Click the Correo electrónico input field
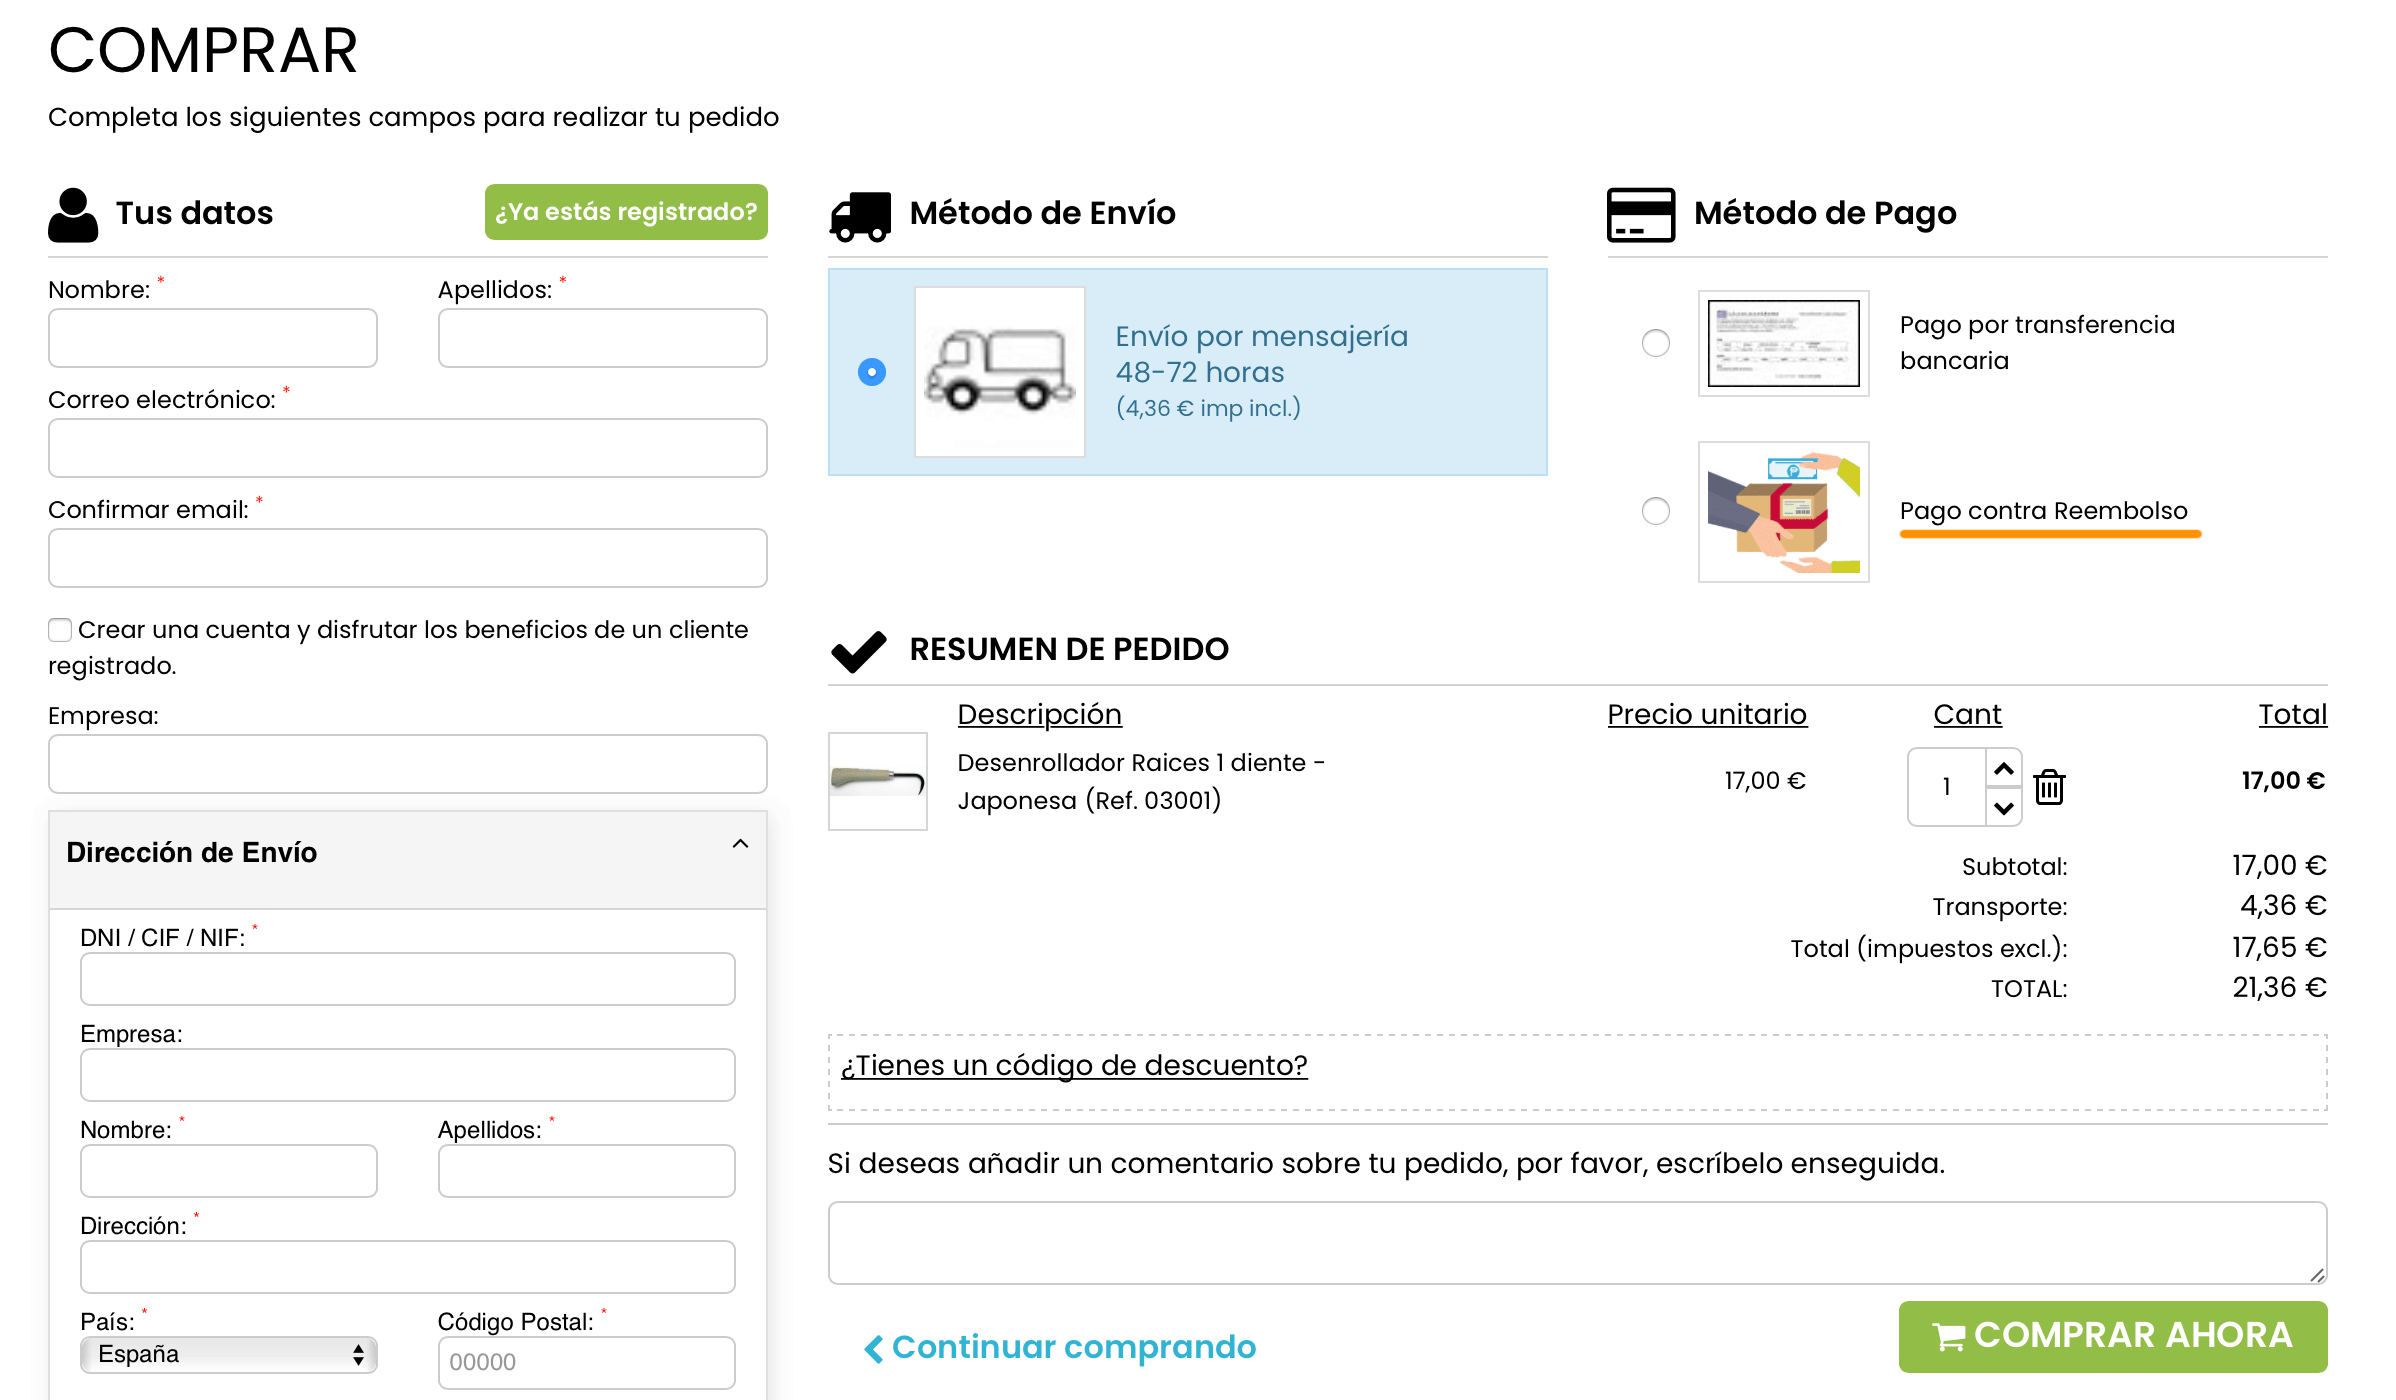Image resolution: width=2396 pixels, height=1400 pixels. tap(408, 448)
